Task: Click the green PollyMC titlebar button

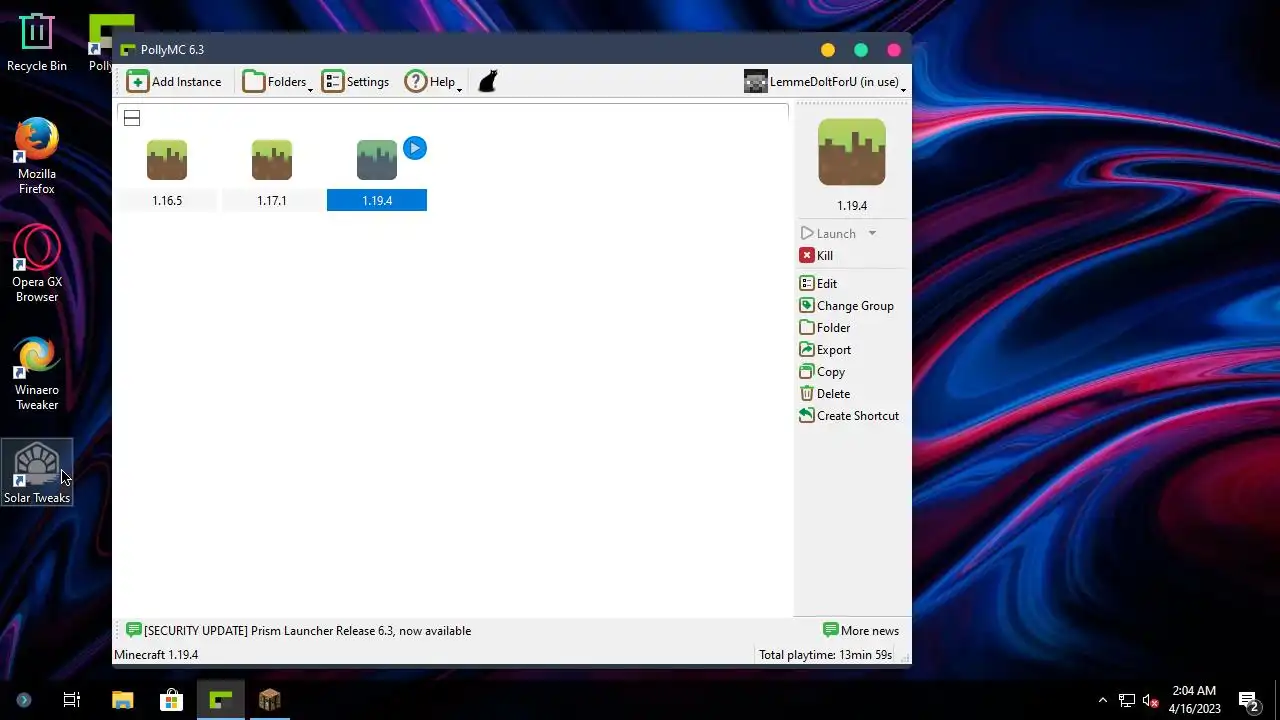Action: [861, 50]
